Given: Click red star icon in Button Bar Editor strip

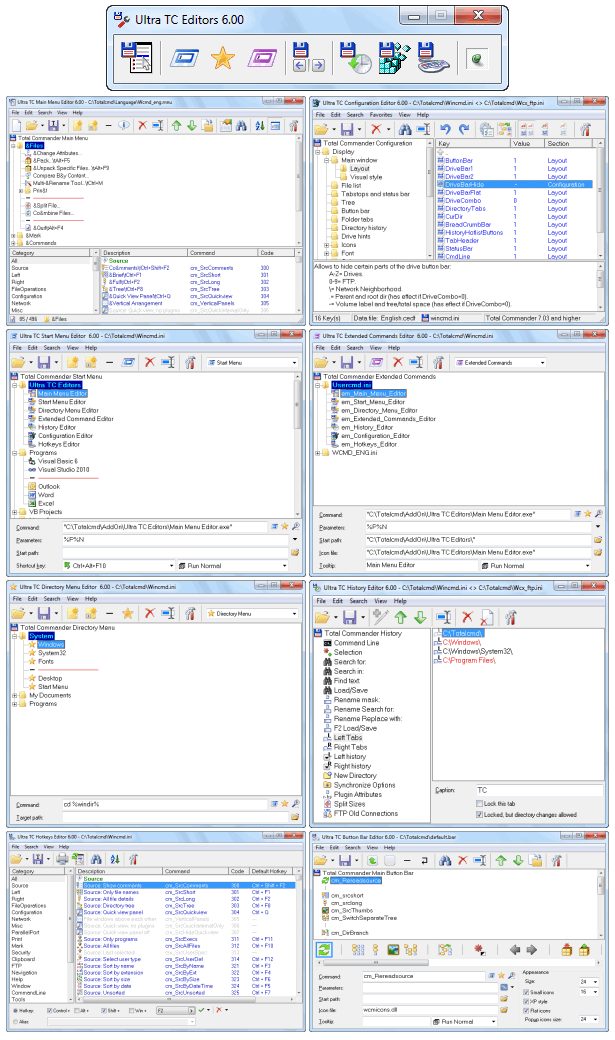Looking at the screenshot, I should pyautogui.click(x=479, y=950).
